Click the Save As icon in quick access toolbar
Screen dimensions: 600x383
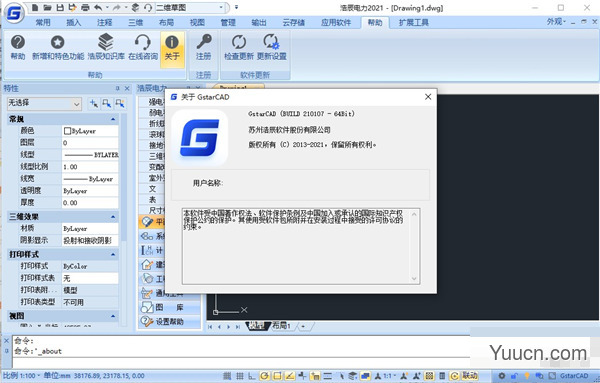pos(72,7)
